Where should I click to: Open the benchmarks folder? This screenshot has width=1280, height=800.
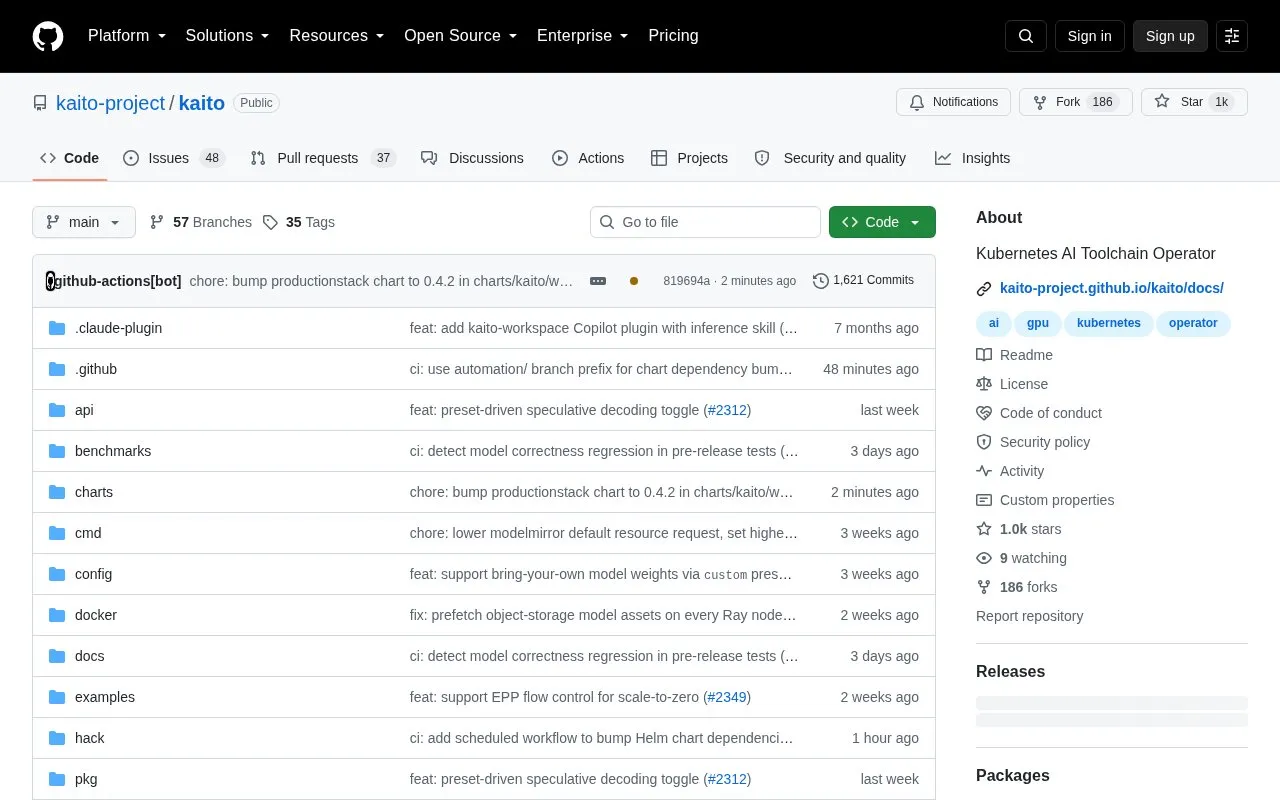[x=113, y=451]
